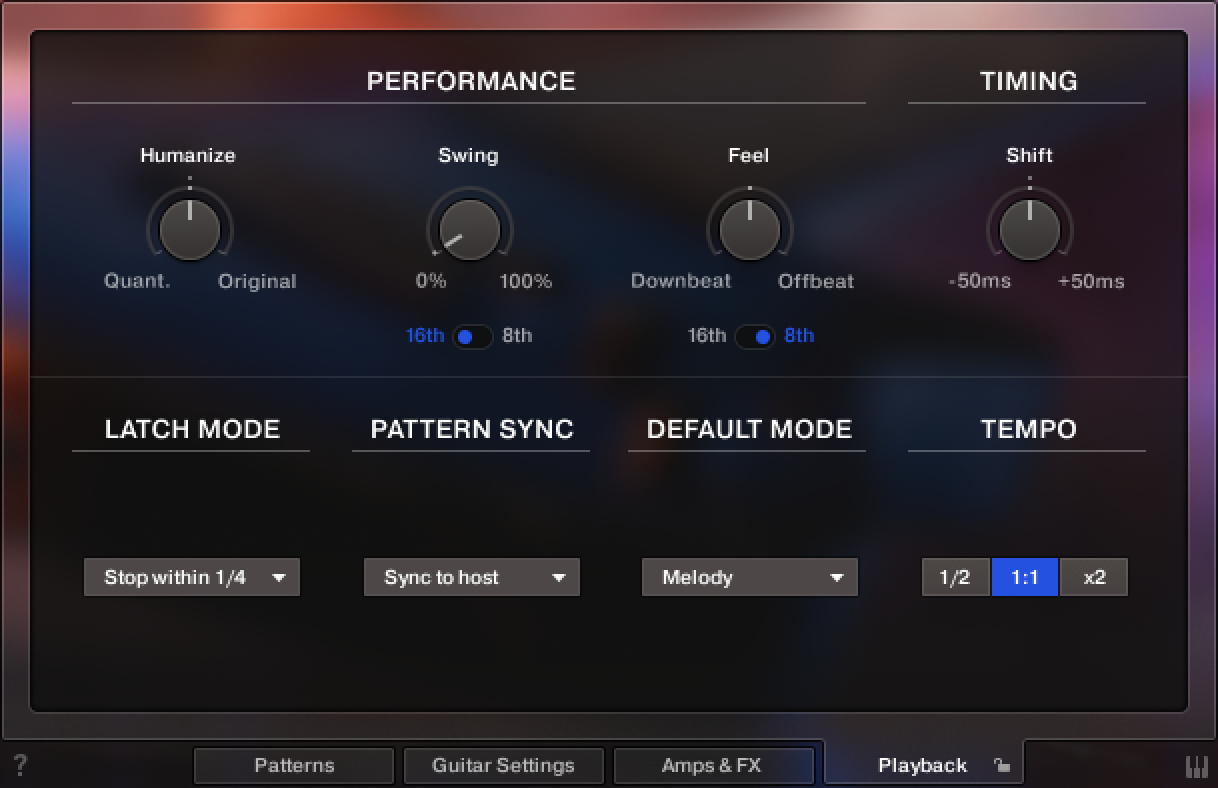Switch to the Patterns tab
Screen dimensions: 1218x788
click(x=294, y=766)
